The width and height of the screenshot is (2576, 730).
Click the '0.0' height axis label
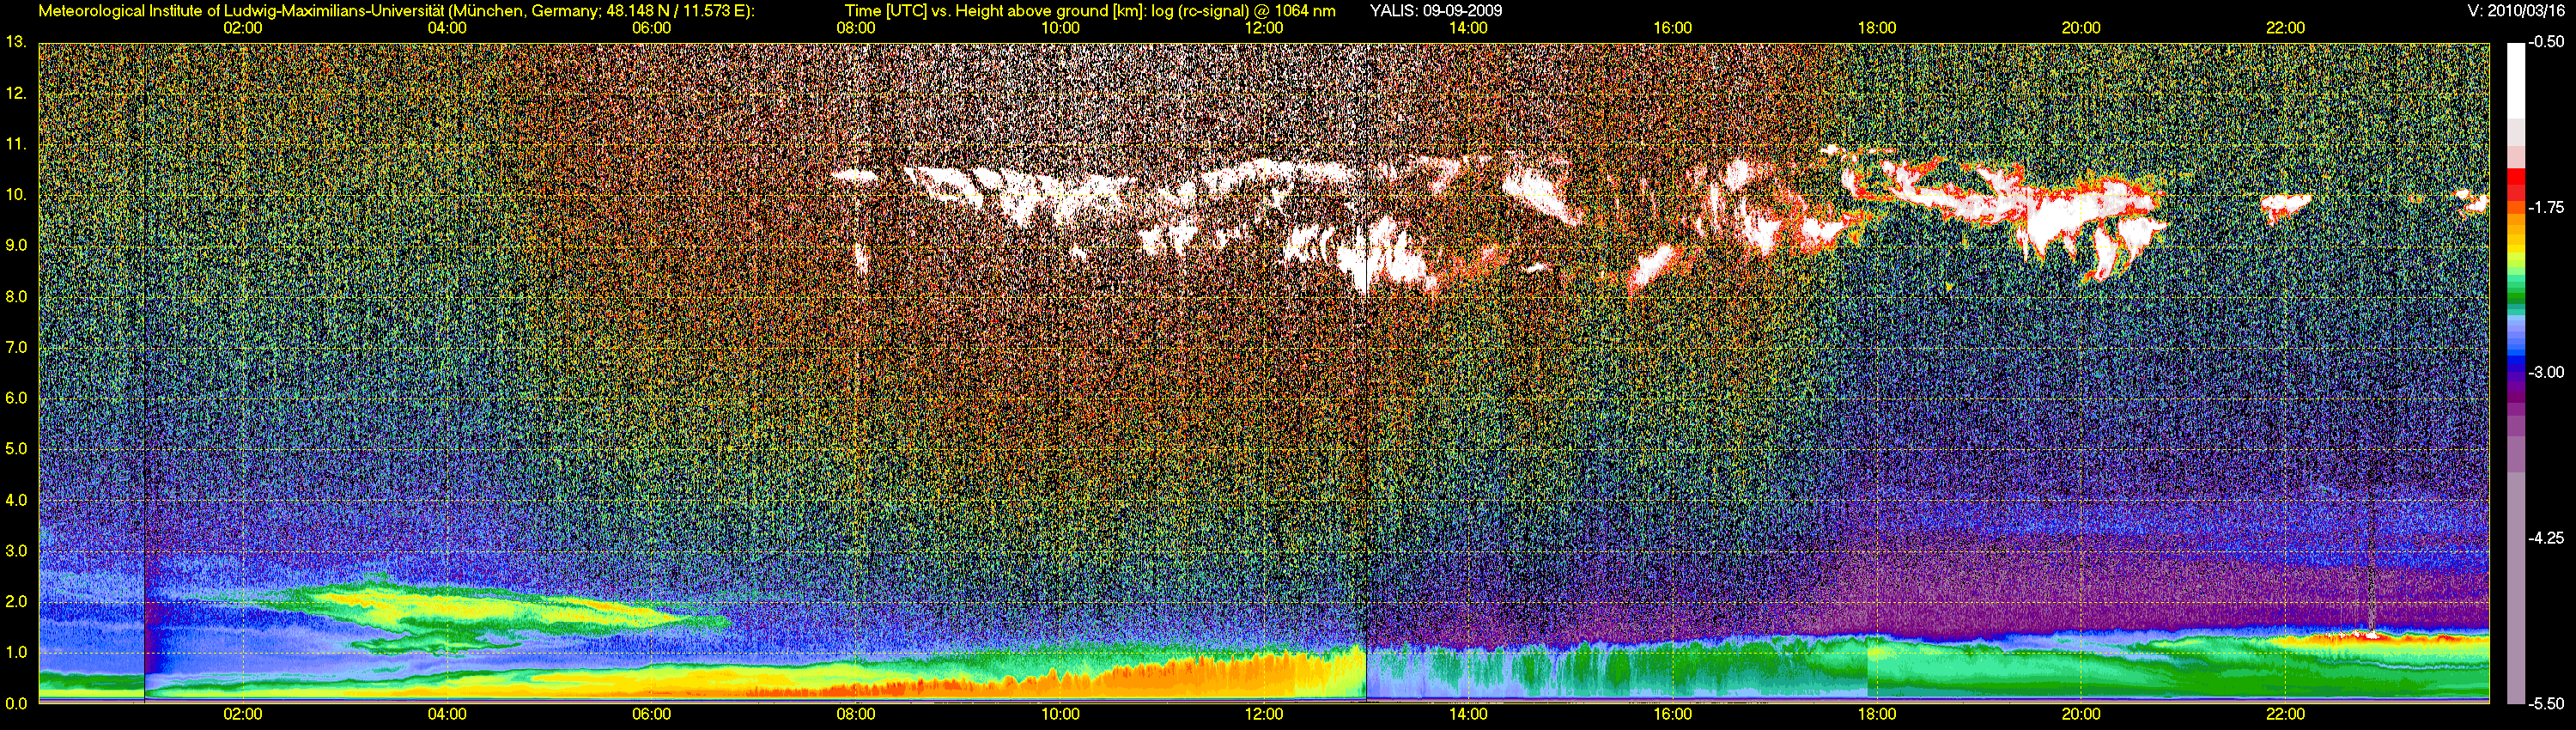pos(16,703)
